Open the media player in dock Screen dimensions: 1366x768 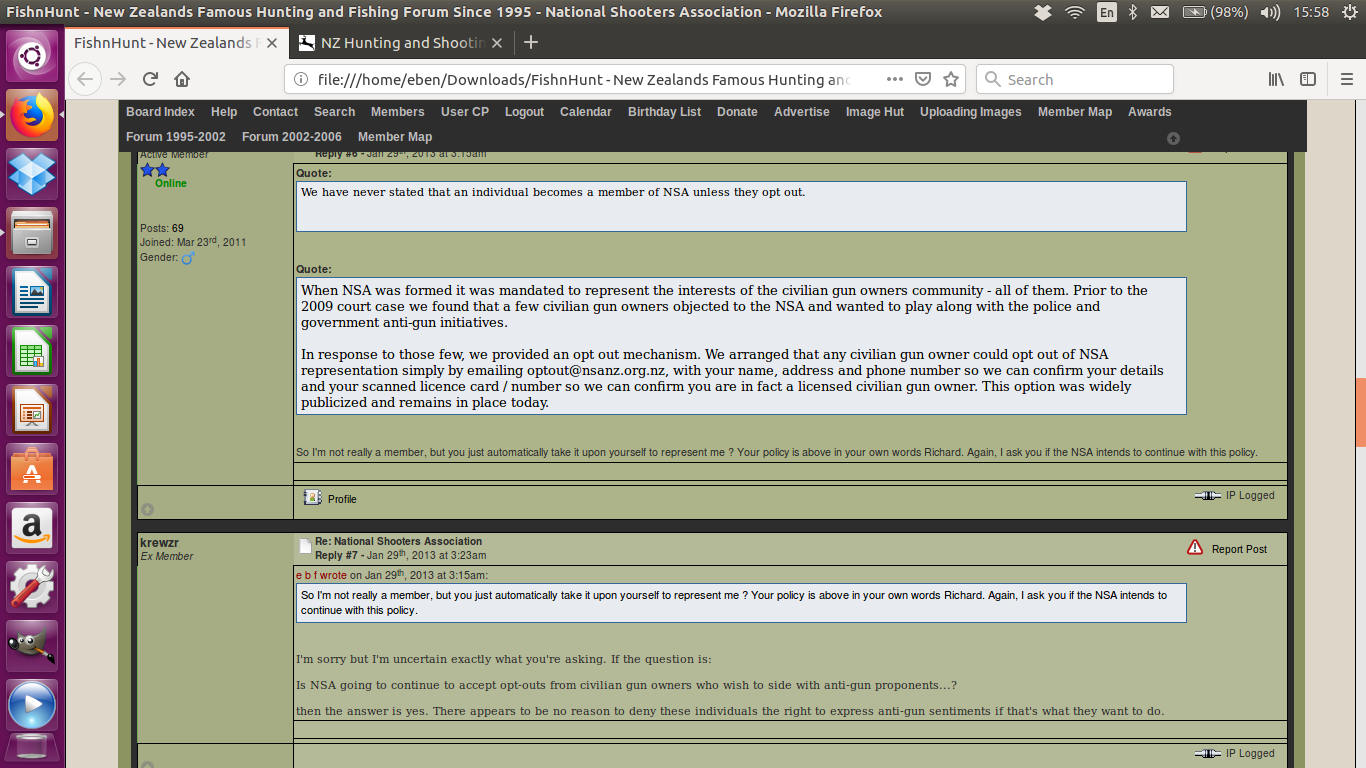33,705
